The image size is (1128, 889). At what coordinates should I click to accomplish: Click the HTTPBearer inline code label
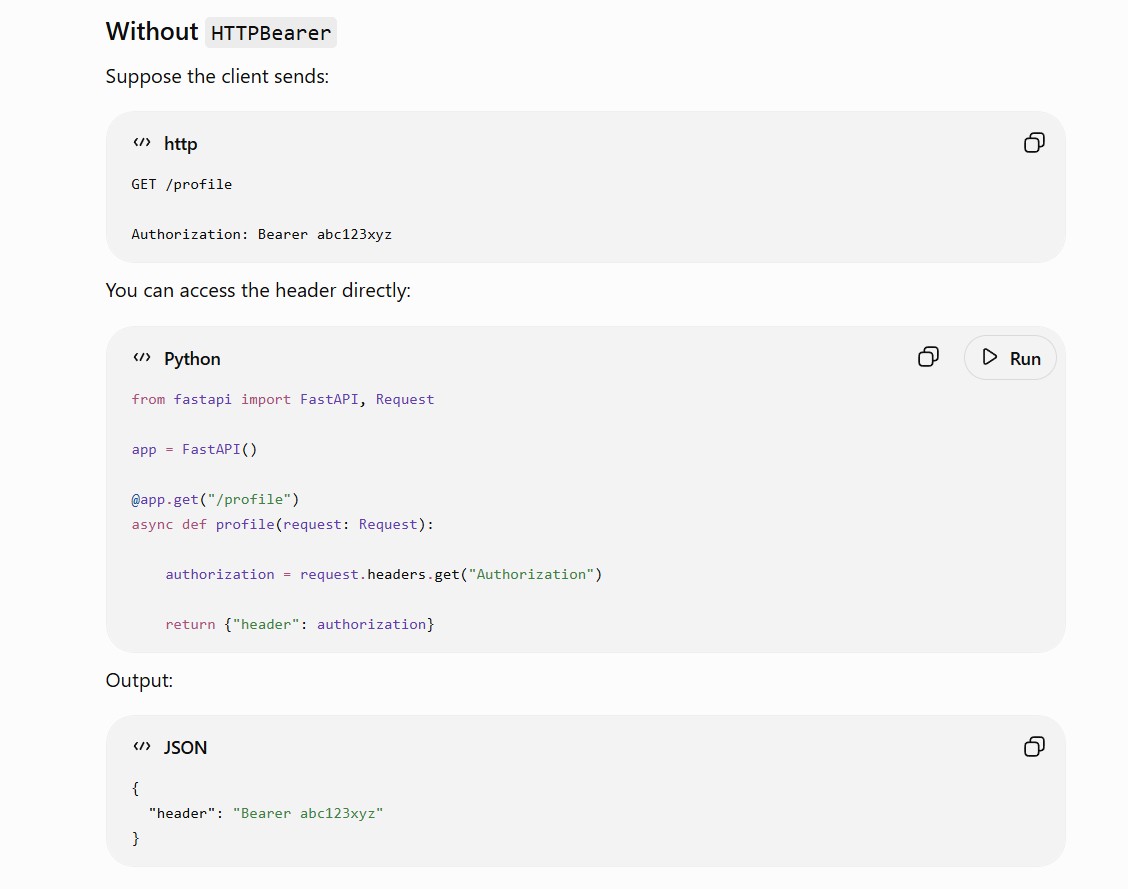click(x=270, y=33)
